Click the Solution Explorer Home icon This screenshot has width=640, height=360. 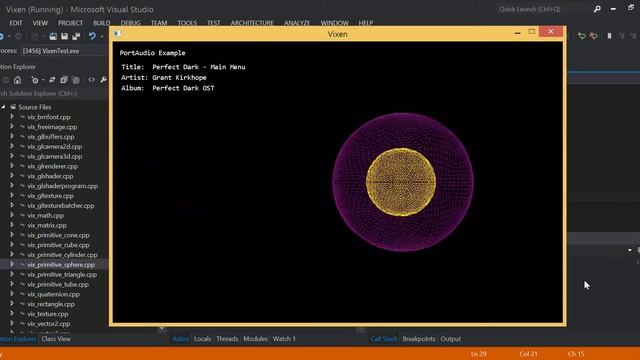pyautogui.click(x=17, y=80)
